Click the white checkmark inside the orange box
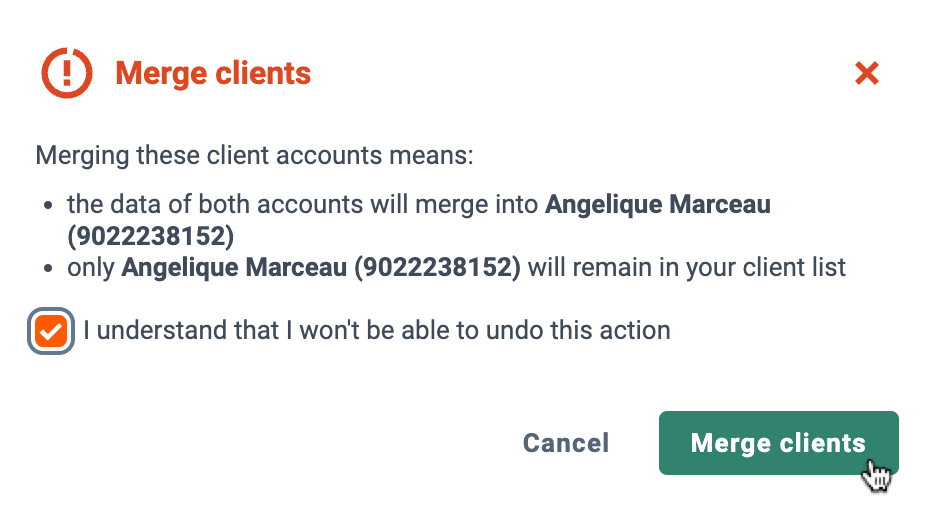The width and height of the screenshot is (938, 513). (x=51, y=331)
